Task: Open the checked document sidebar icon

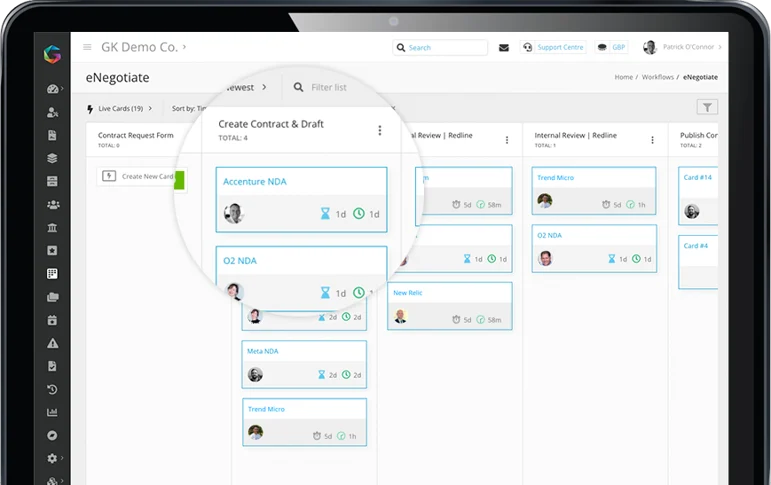Action: click(x=52, y=366)
